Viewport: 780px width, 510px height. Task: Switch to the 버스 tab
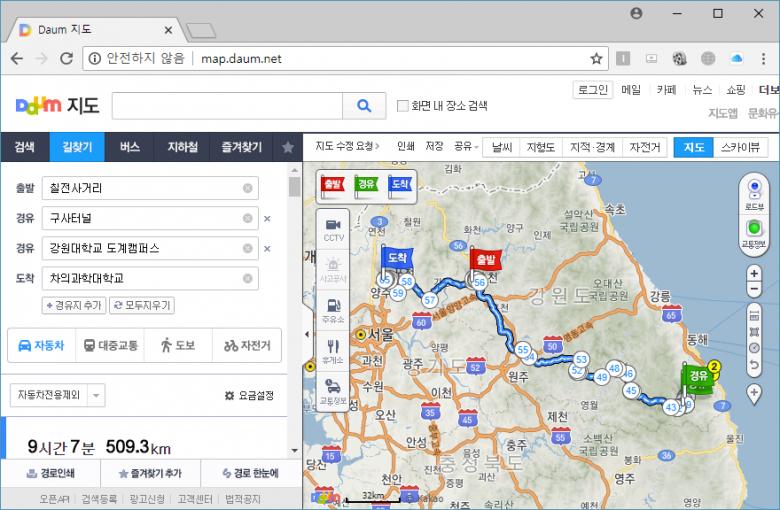(x=130, y=147)
